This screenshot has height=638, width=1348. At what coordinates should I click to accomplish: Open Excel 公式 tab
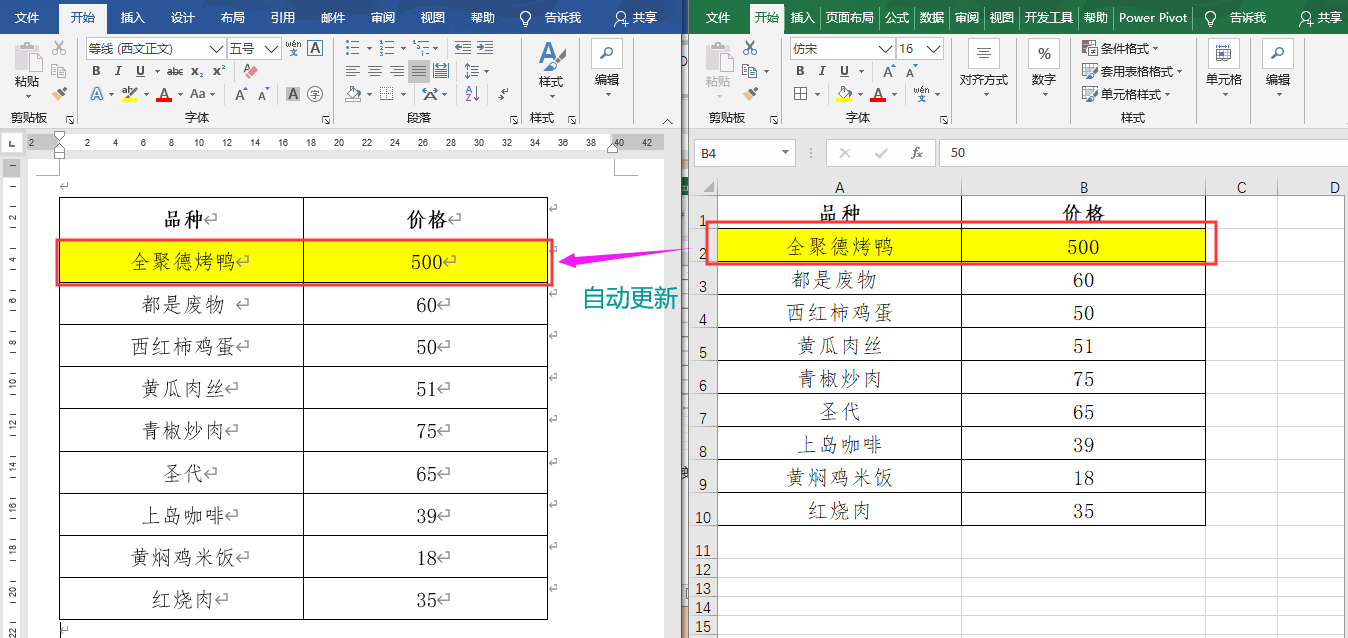point(897,18)
